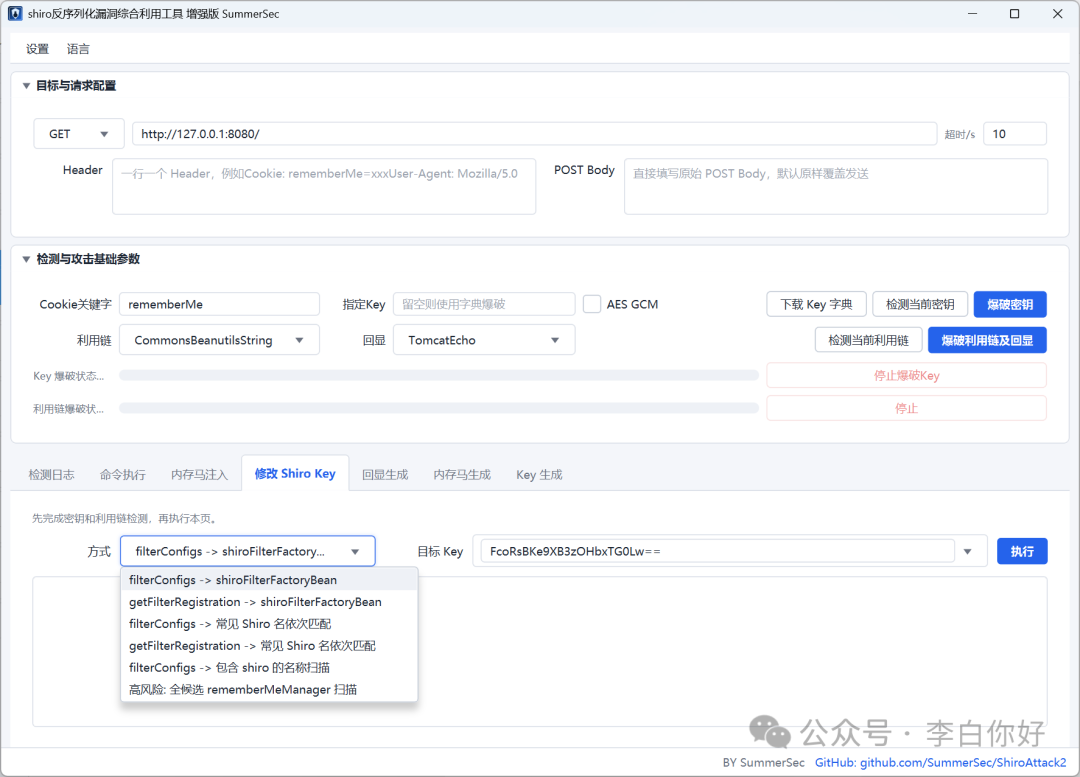Screen dimensions: 1080x777
Task: Select the 修改 Shiro Key tab
Action: point(295,474)
